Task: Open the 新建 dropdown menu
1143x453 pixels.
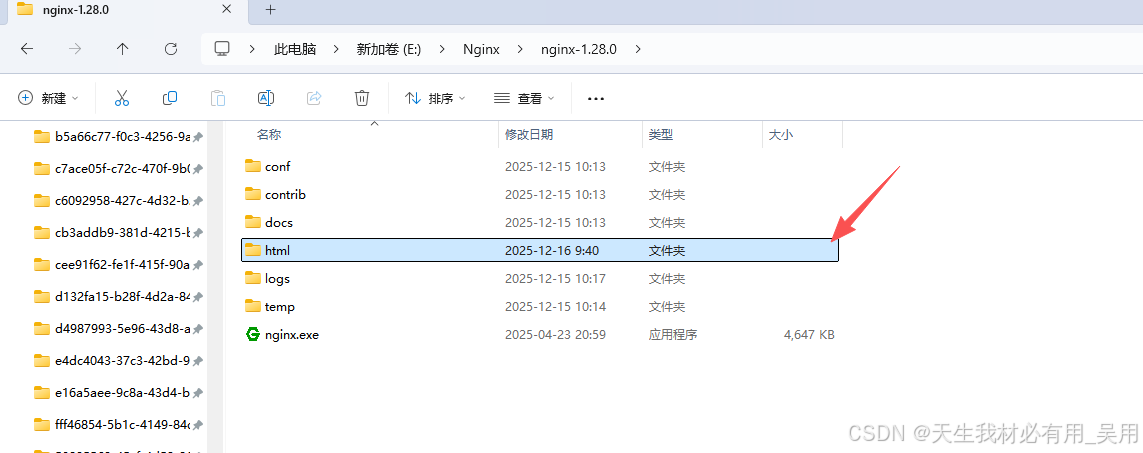Action: pyautogui.click(x=48, y=98)
